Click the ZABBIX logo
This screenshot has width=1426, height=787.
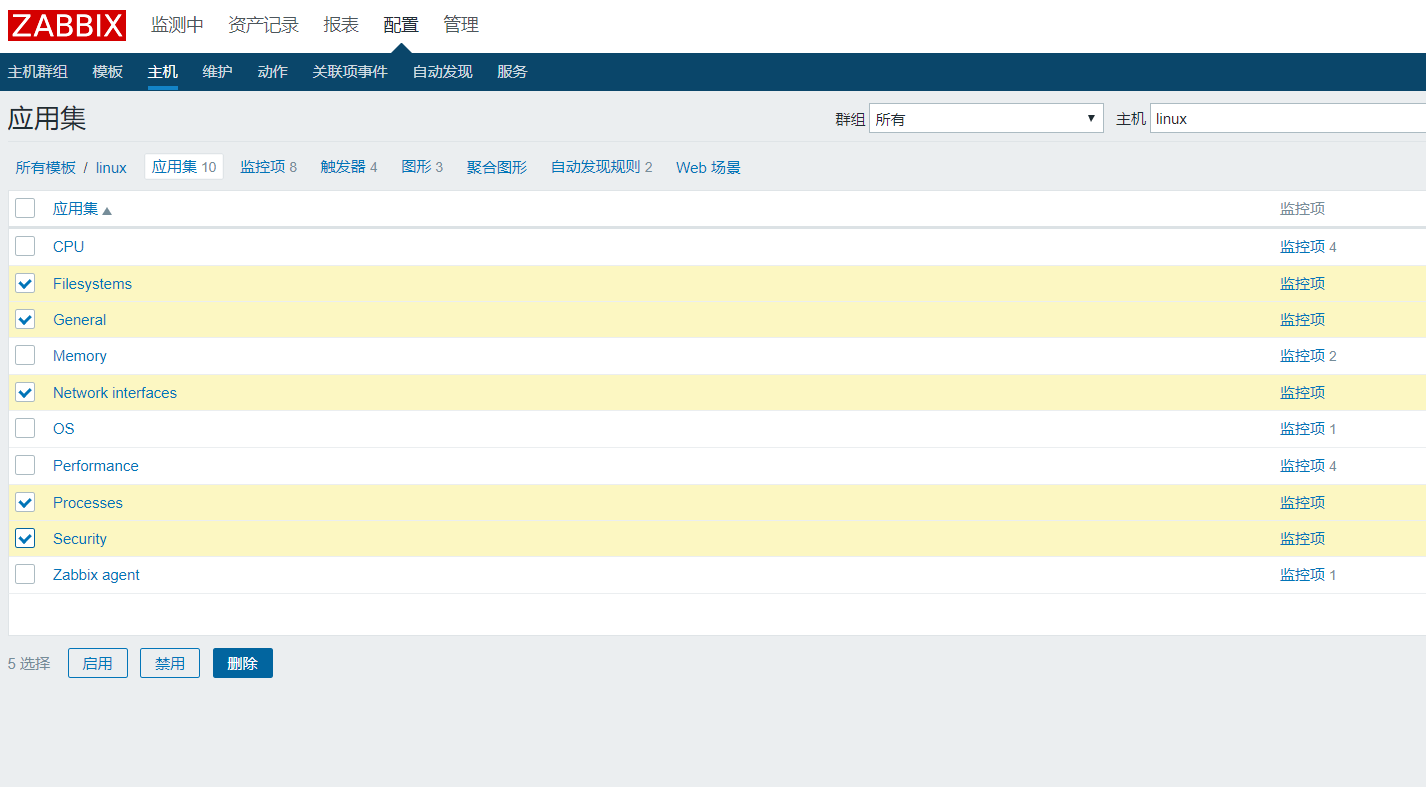click(x=67, y=25)
